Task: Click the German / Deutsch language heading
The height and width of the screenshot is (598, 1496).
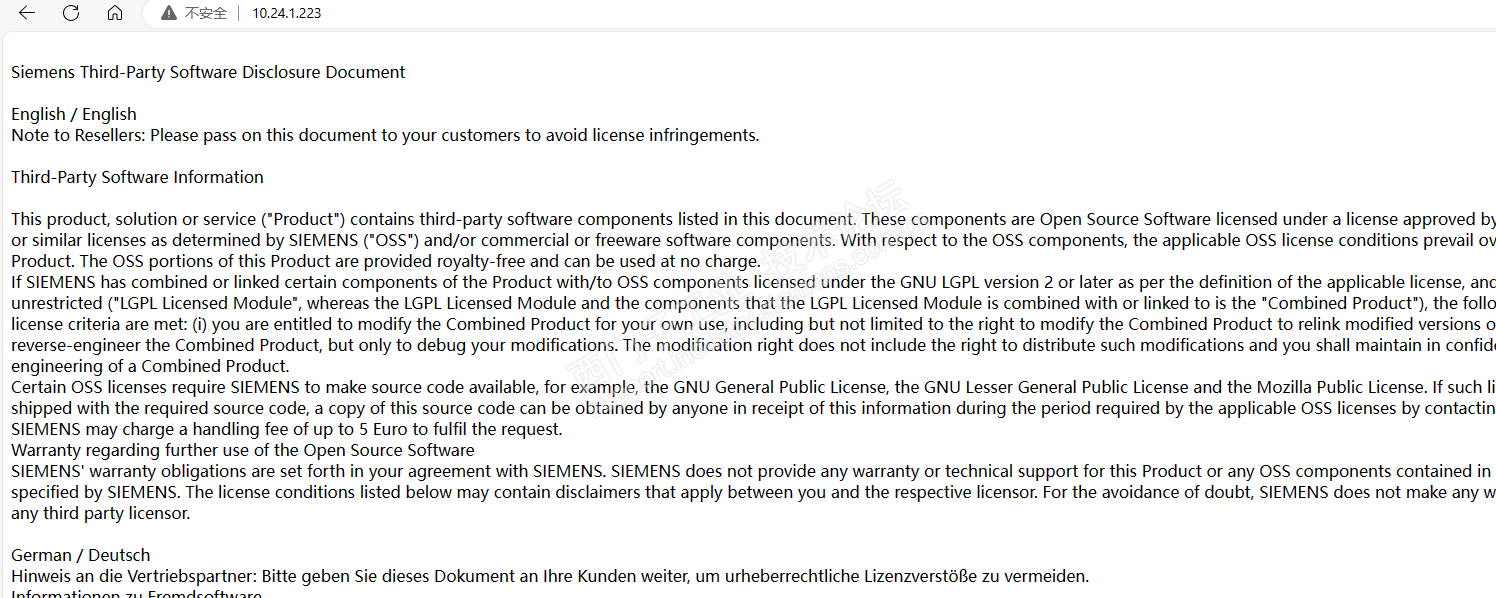Action: coord(80,555)
